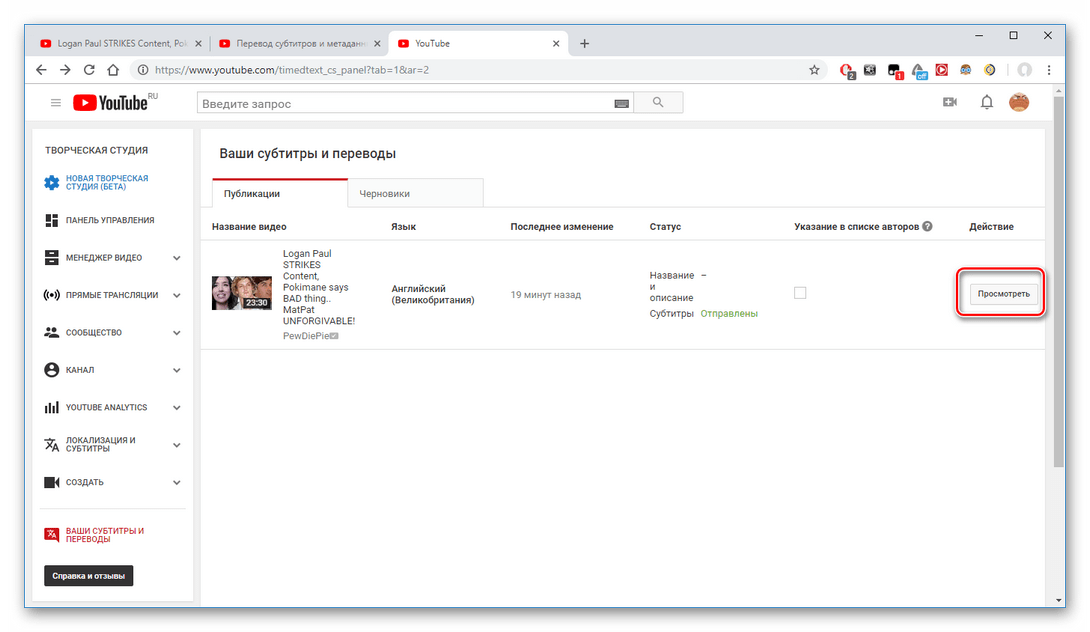This screenshot has height=632, width=1090.
Task: Click the search magnifier button
Action: point(658,103)
